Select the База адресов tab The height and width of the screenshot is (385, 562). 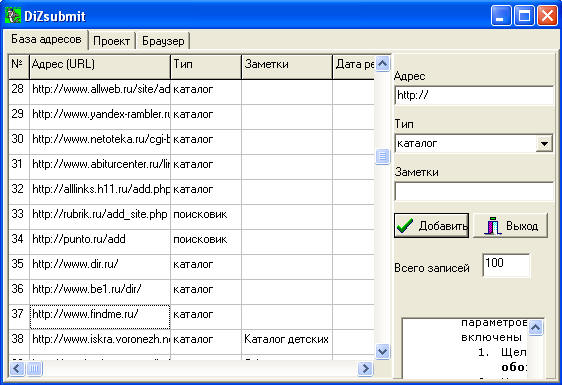point(46,39)
